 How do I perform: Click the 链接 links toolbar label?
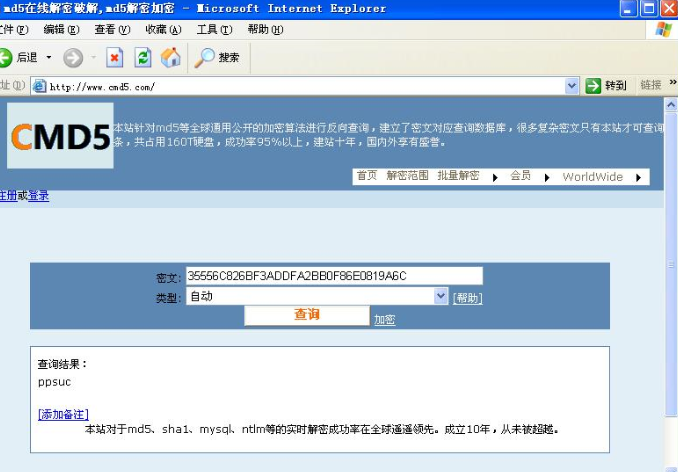tap(651, 85)
